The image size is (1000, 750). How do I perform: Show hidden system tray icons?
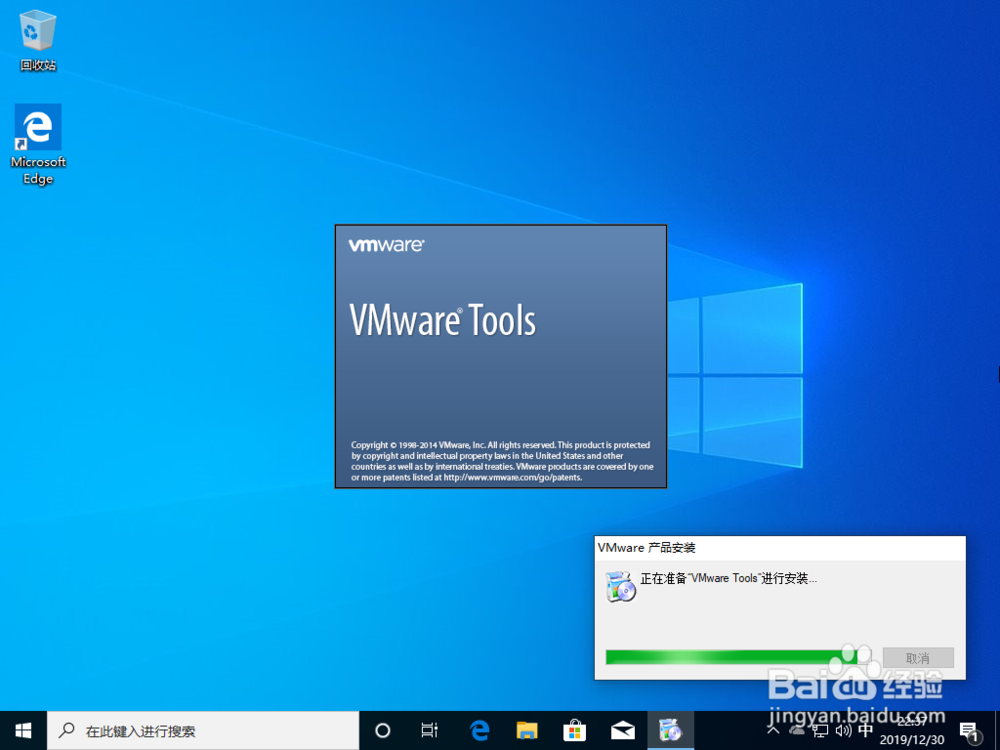click(x=773, y=730)
